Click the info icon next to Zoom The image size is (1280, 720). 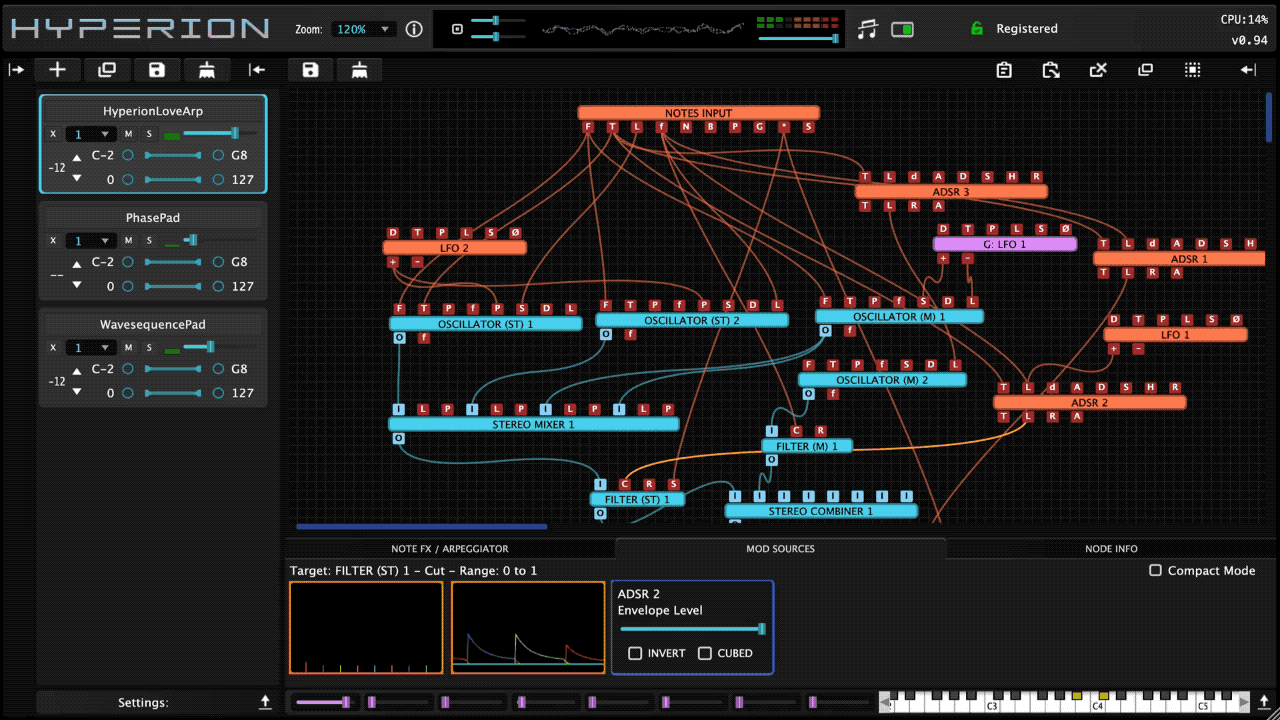pyautogui.click(x=414, y=29)
